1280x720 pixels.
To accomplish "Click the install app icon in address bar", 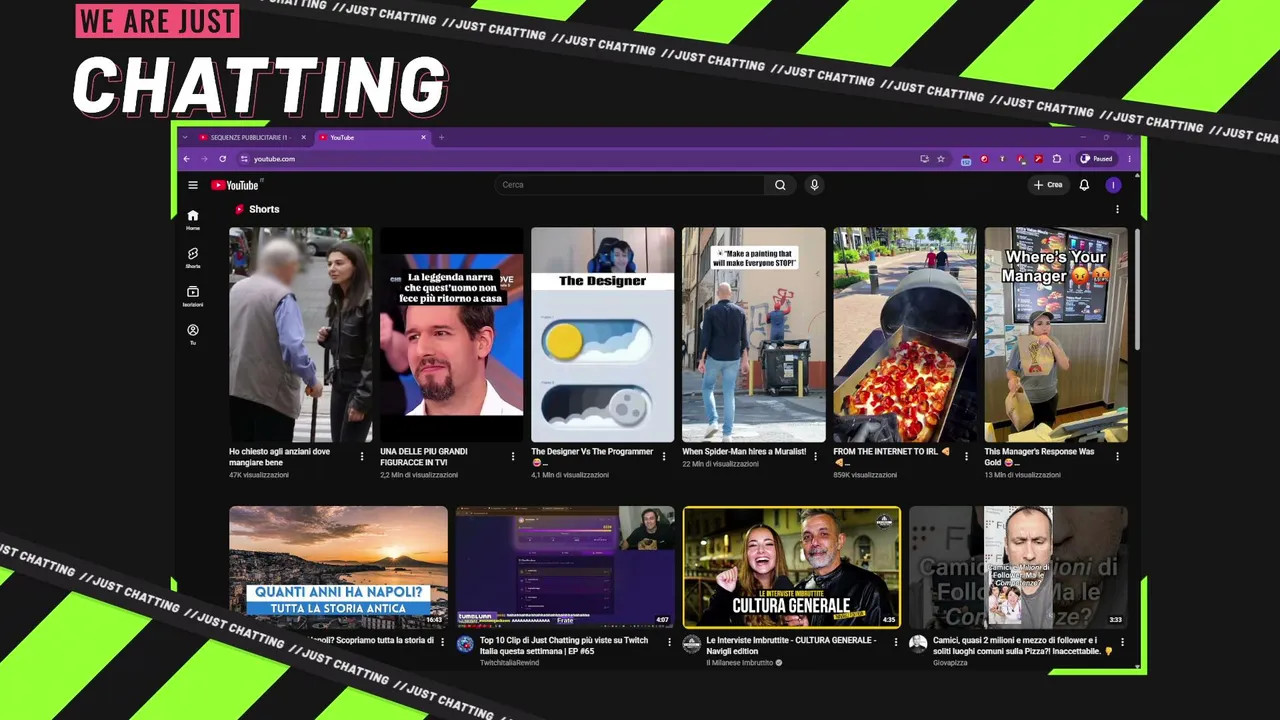I will click(x=924, y=159).
